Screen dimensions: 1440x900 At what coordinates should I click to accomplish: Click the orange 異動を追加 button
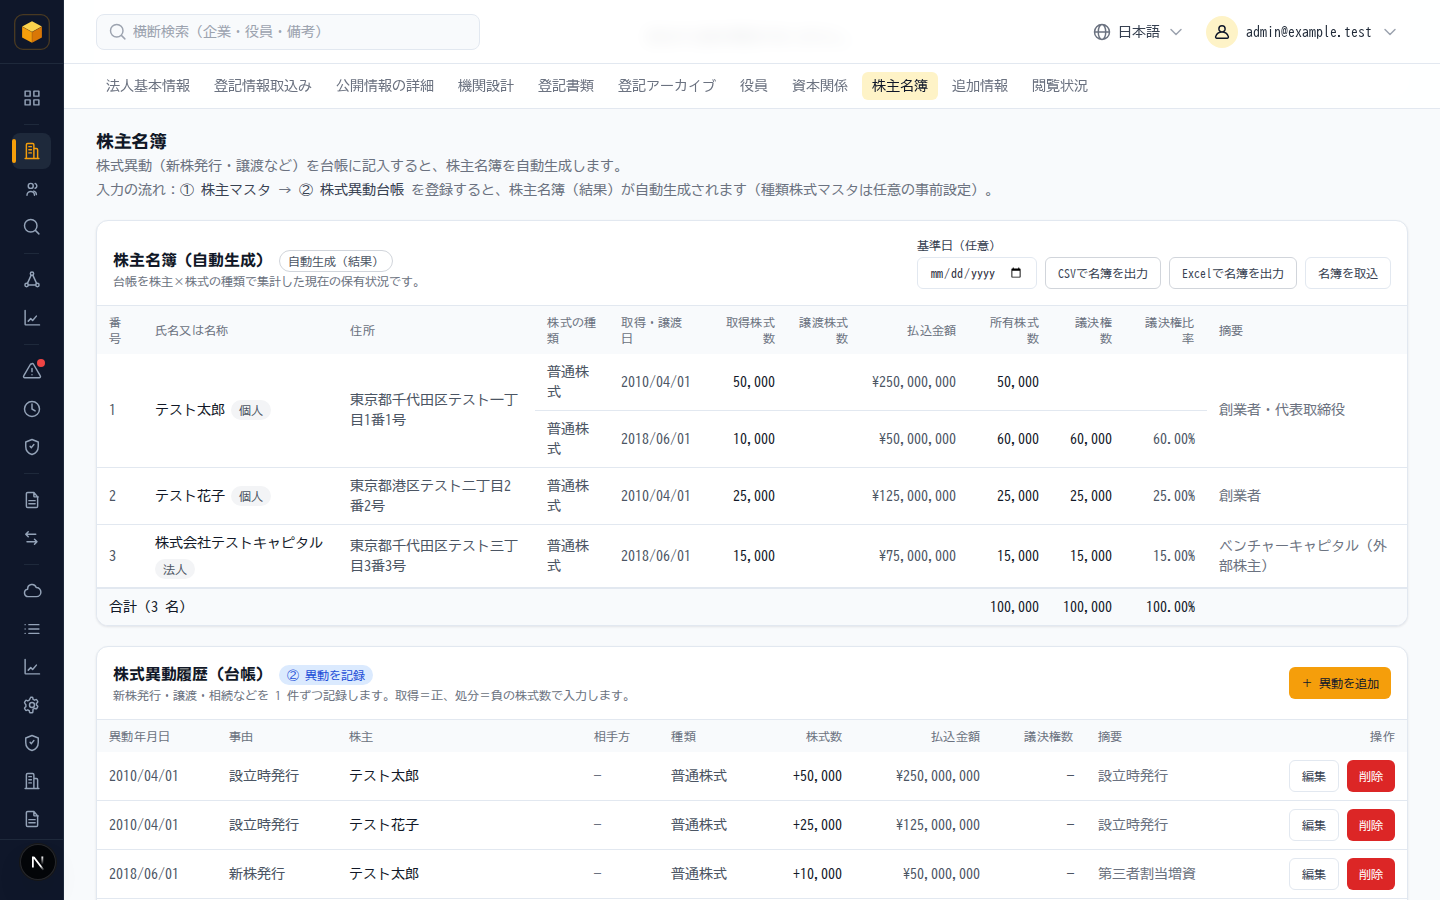1340,683
